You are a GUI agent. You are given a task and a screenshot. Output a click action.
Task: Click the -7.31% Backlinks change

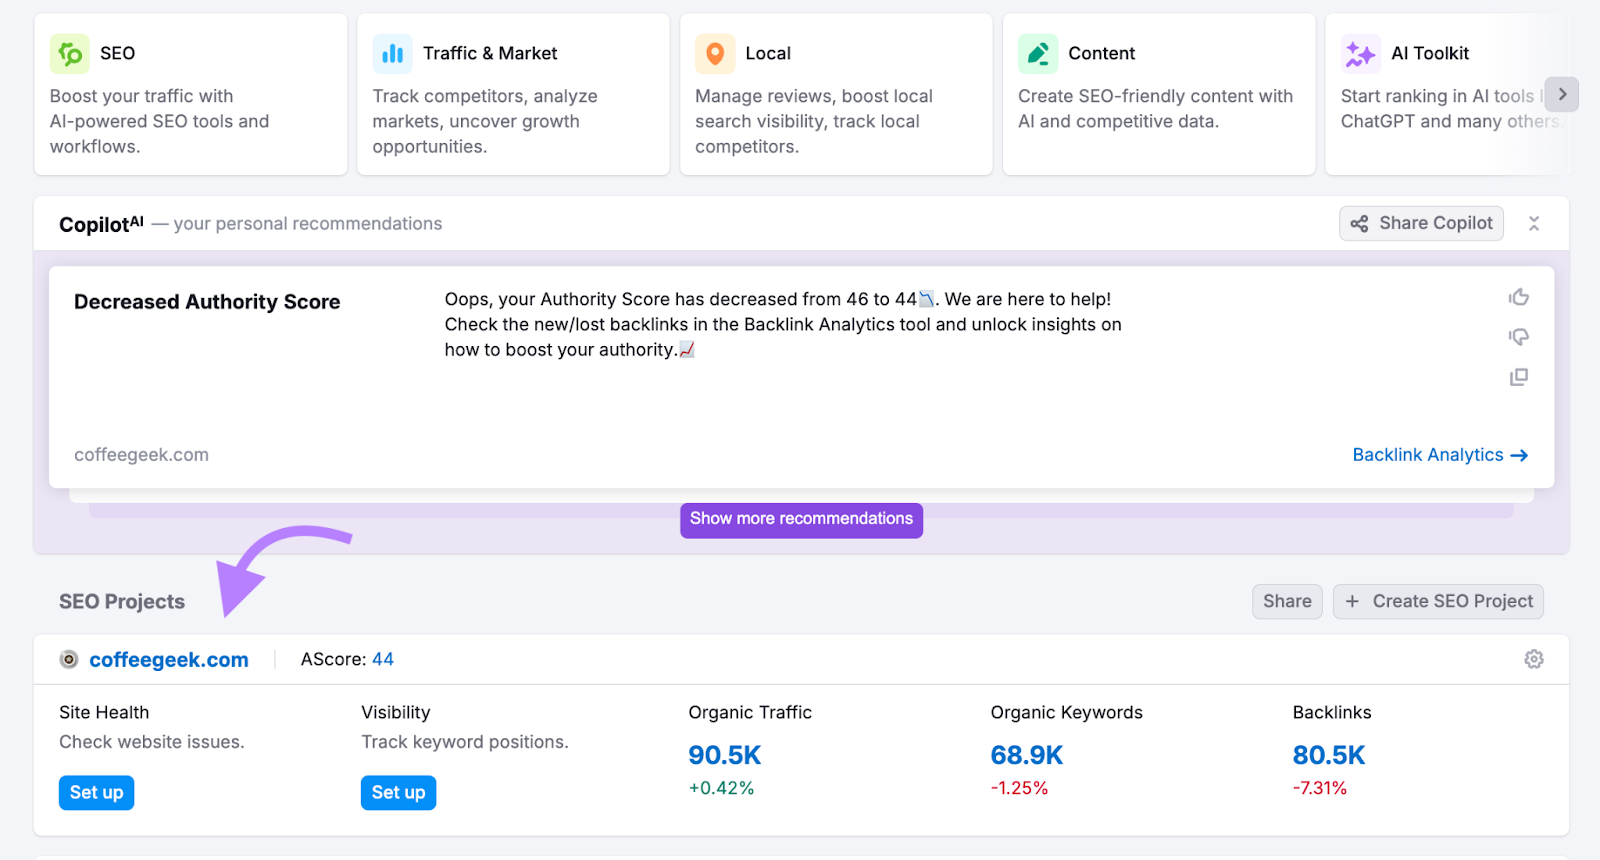1320,788
